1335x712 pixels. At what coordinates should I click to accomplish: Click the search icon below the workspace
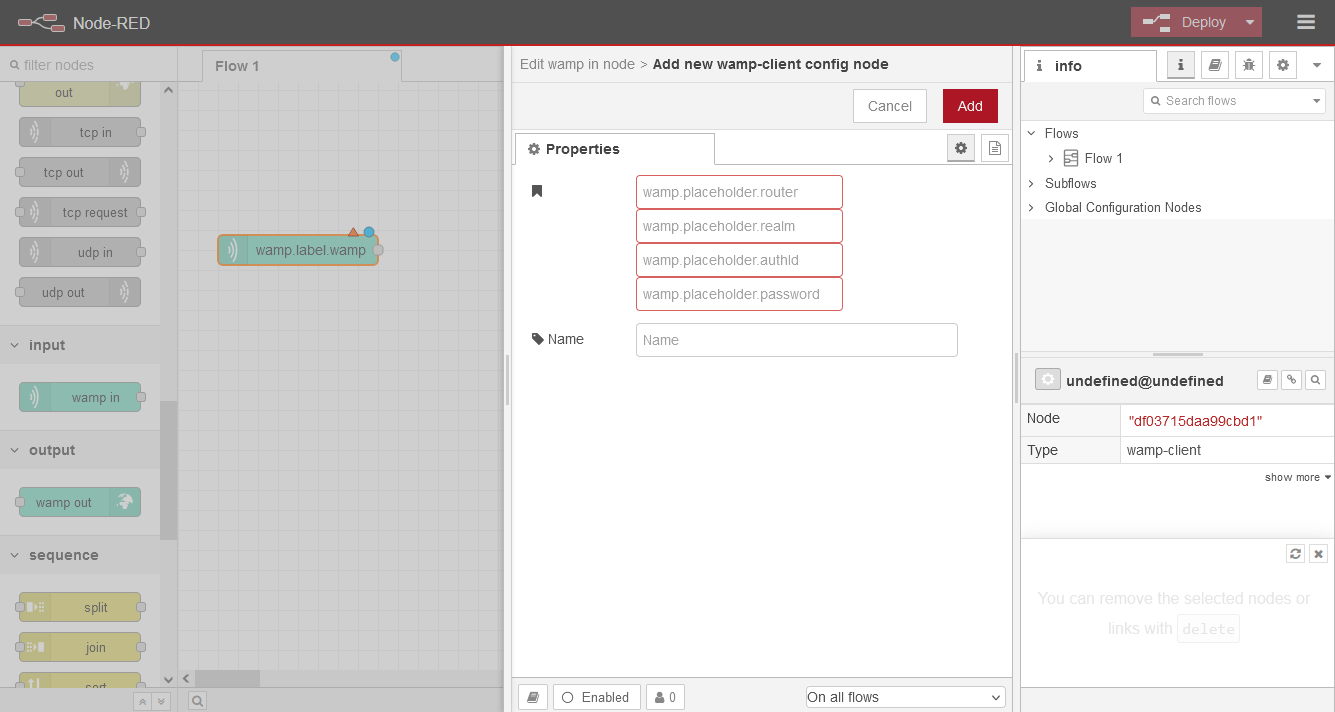coord(198,701)
